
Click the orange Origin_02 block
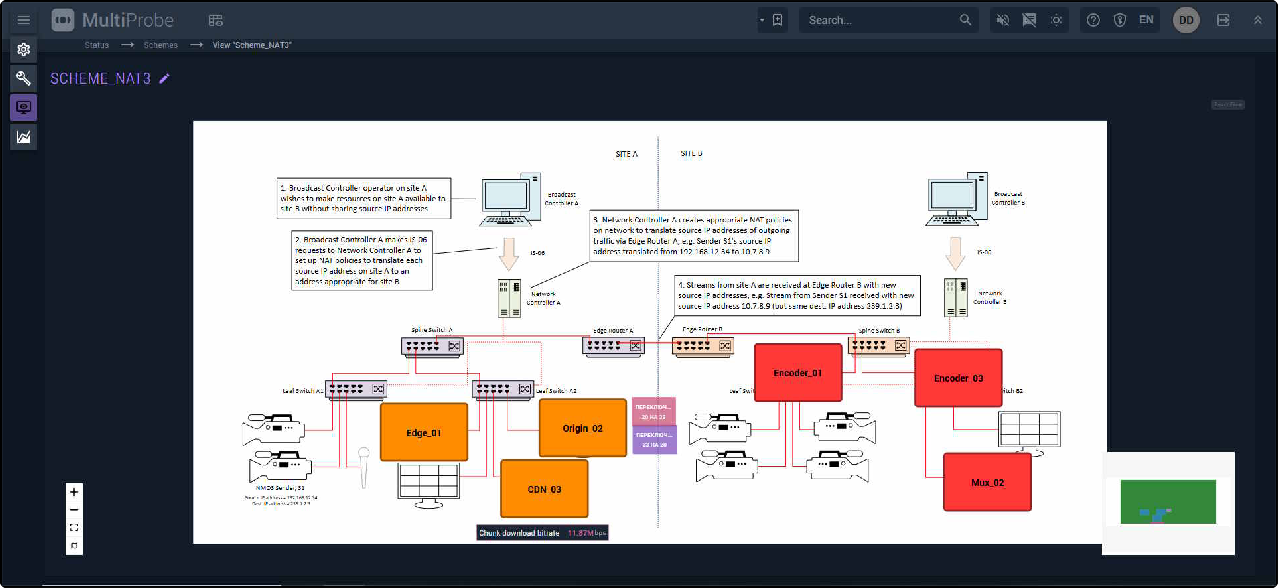(582, 428)
